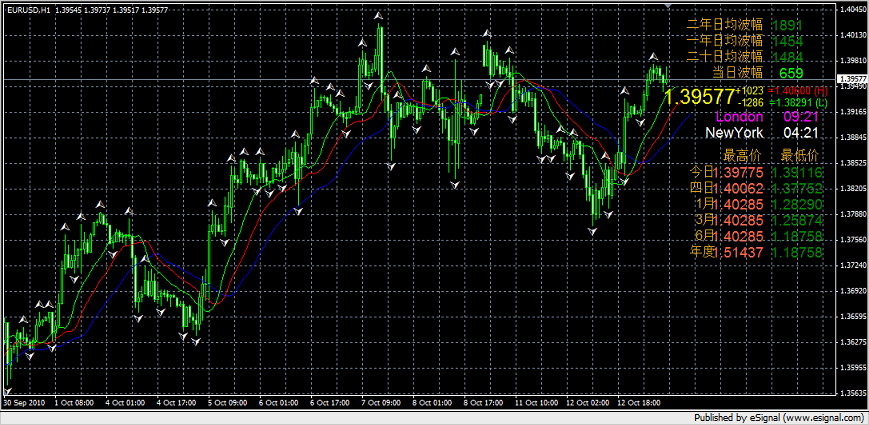This screenshot has width=869, height=425.
Task: Click the red =1.40600 (H) value
Action: point(799,90)
